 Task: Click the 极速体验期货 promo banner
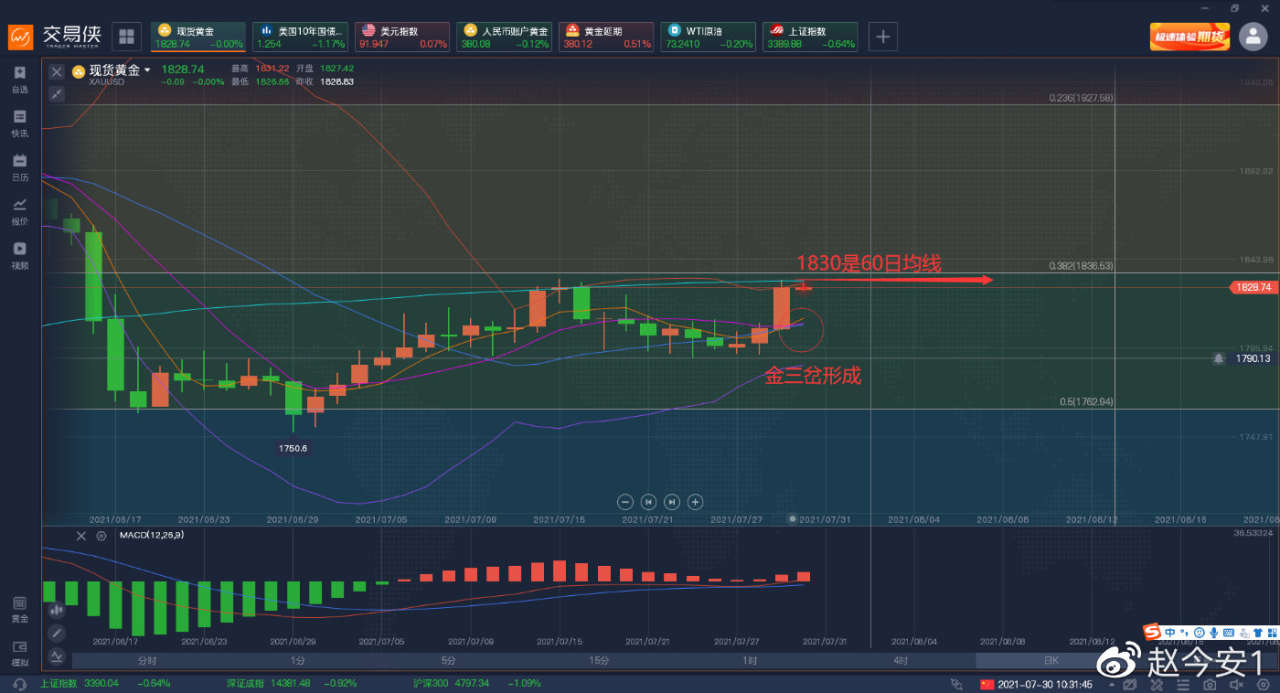coord(1190,37)
